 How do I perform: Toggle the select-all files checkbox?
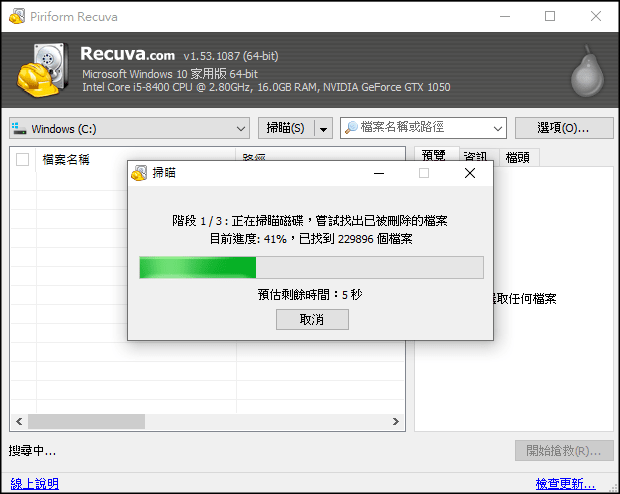click(23, 159)
